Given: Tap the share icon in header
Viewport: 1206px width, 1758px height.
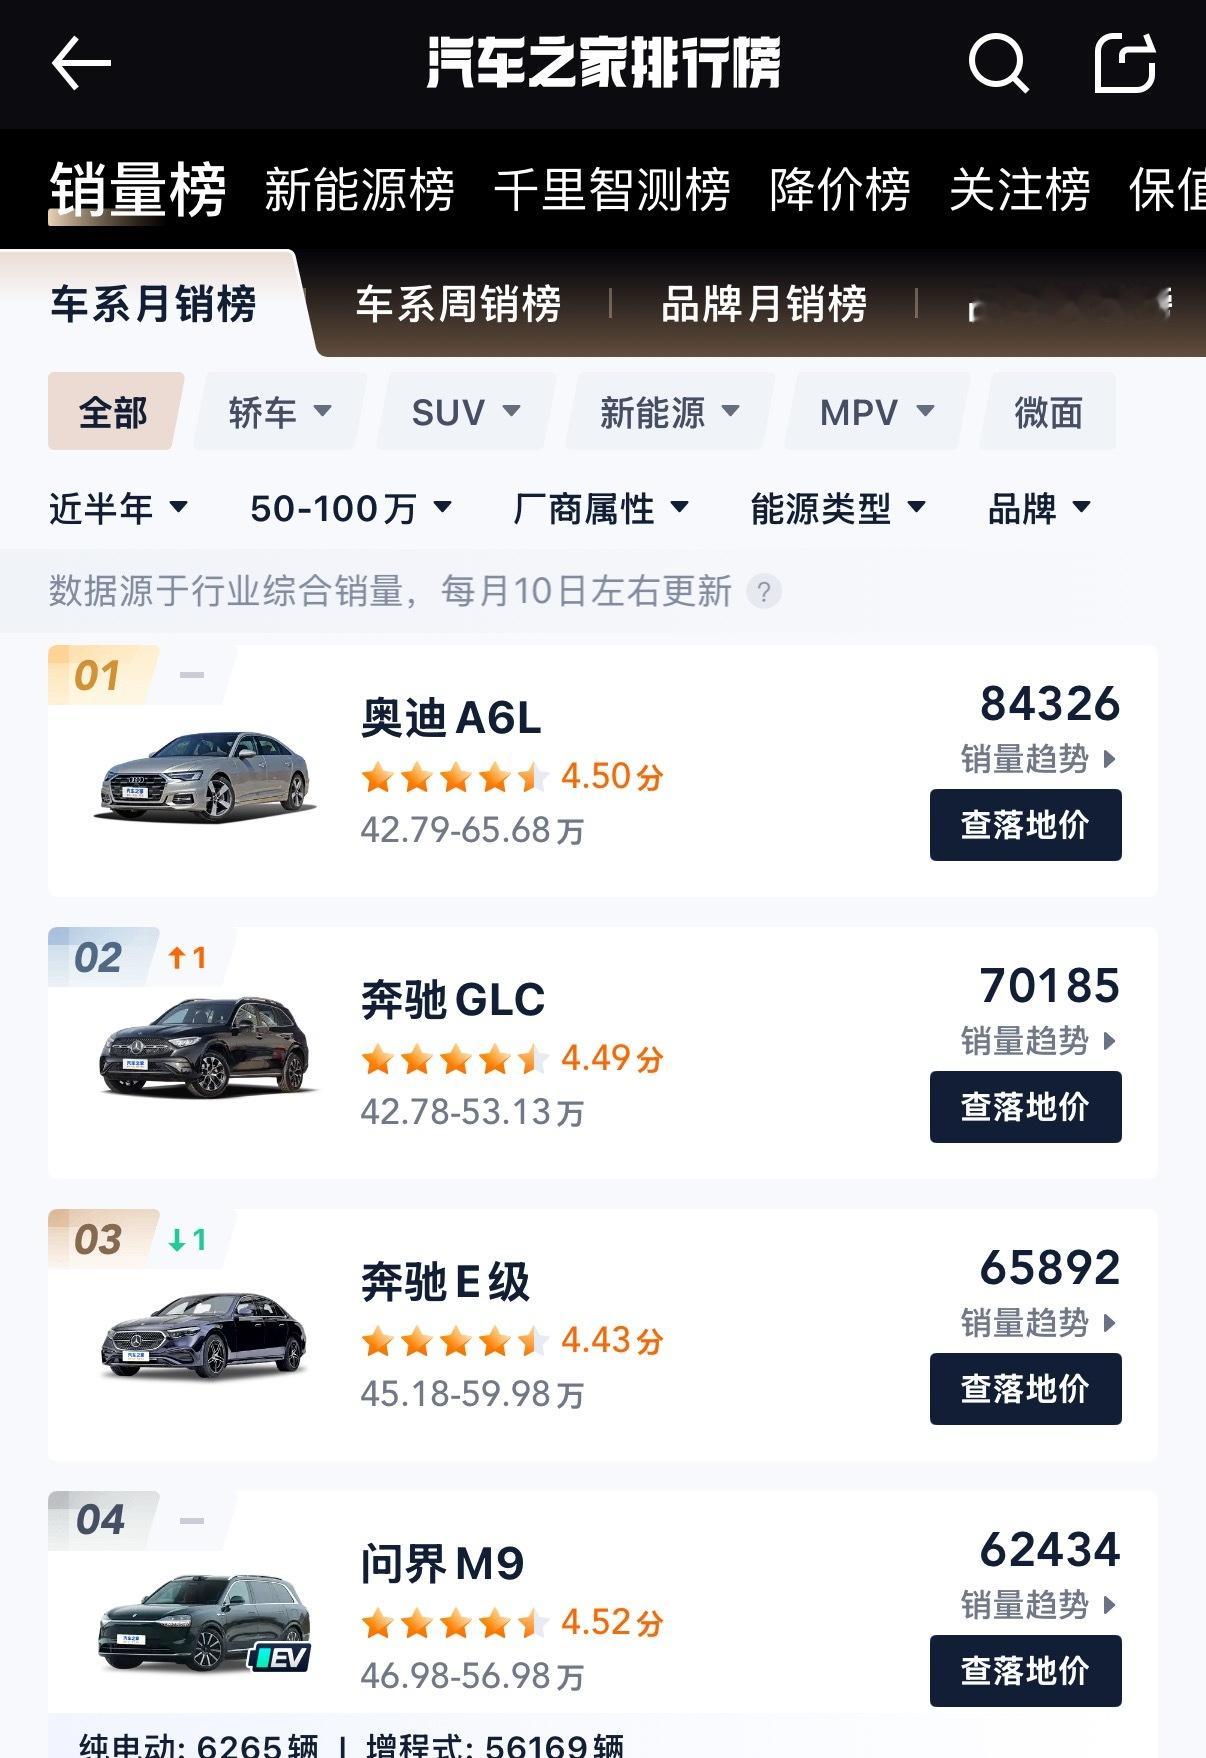Looking at the screenshot, I should click(1125, 63).
